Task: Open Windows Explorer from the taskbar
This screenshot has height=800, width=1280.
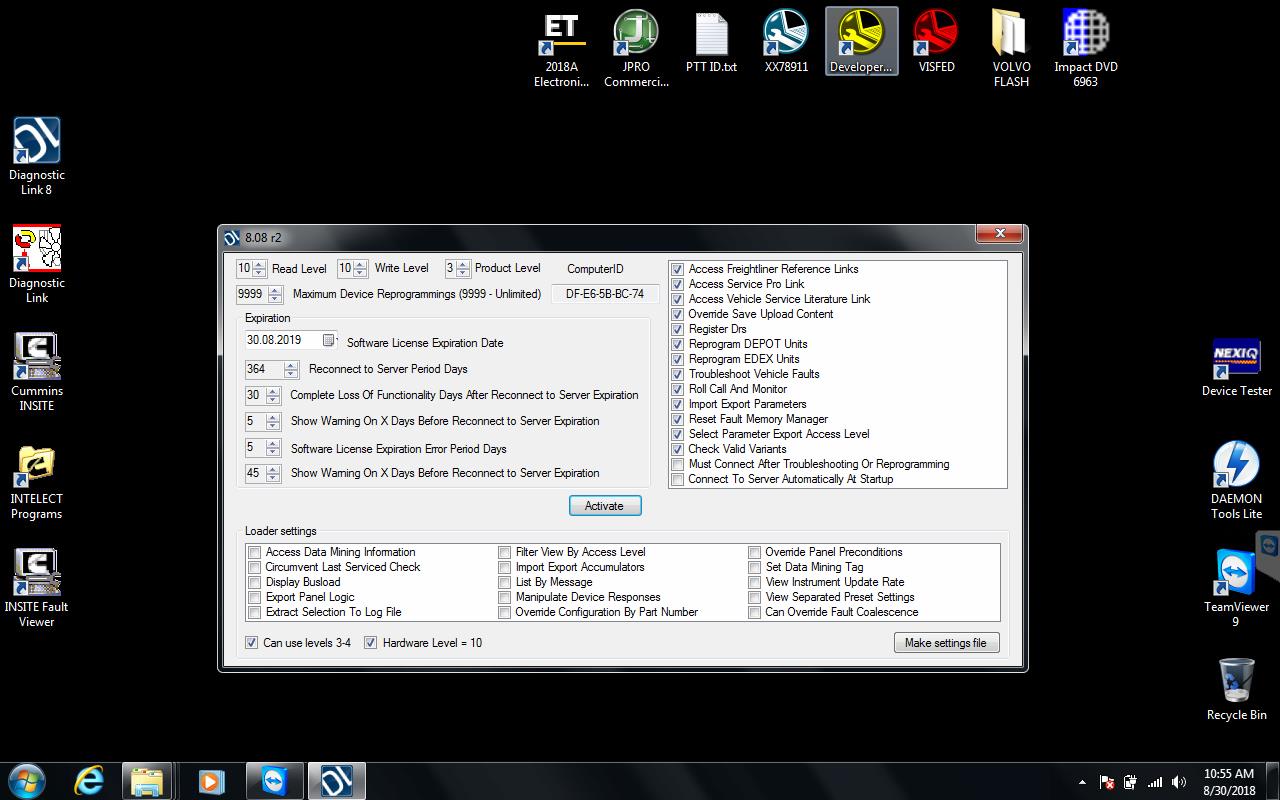Action: [x=148, y=780]
